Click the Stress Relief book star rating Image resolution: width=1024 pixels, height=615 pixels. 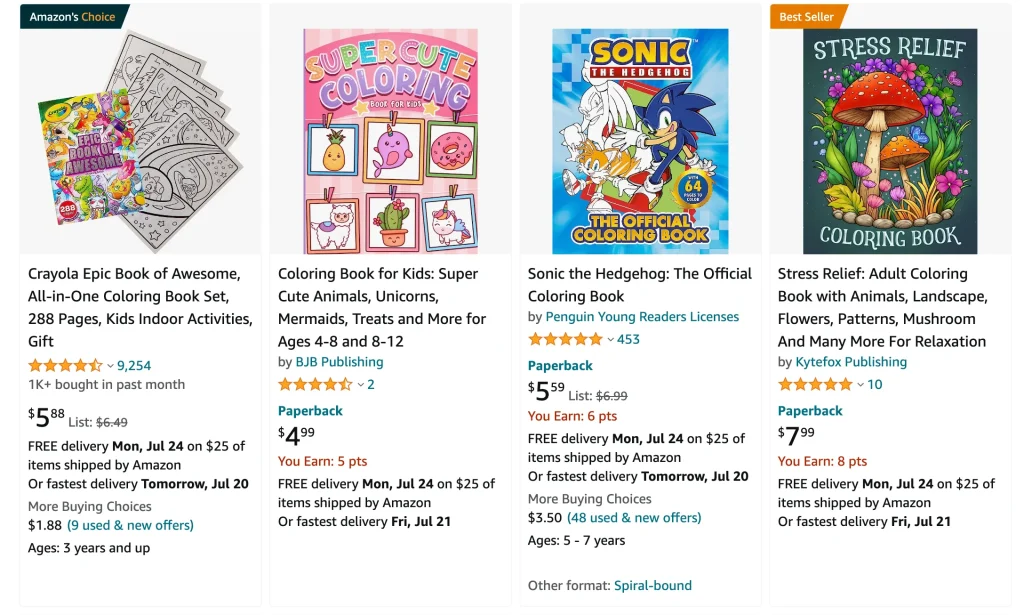pyautogui.click(x=815, y=384)
